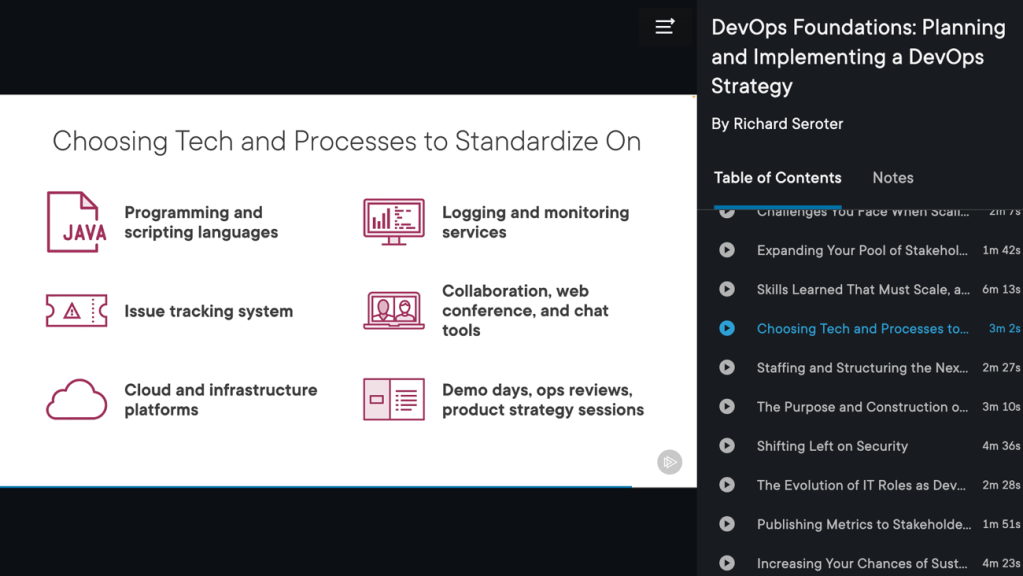
Task: Click the cloud infrastructure platforms icon
Action: [76, 400]
